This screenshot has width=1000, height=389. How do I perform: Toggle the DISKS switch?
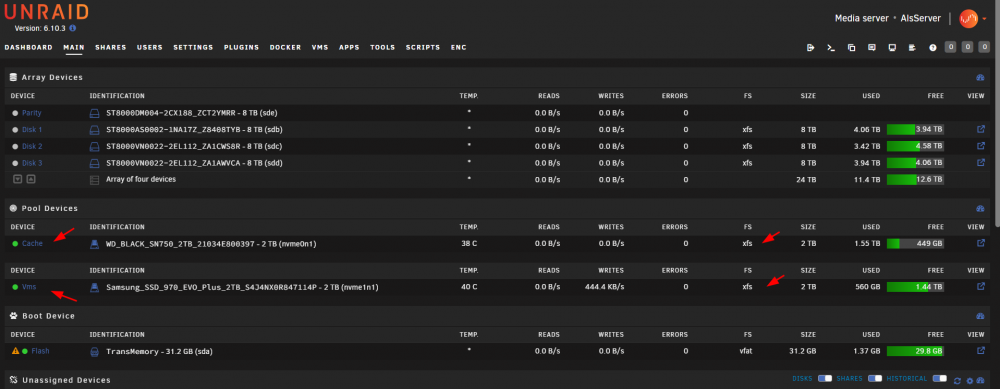pyautogui.click(x=825, y=378)
